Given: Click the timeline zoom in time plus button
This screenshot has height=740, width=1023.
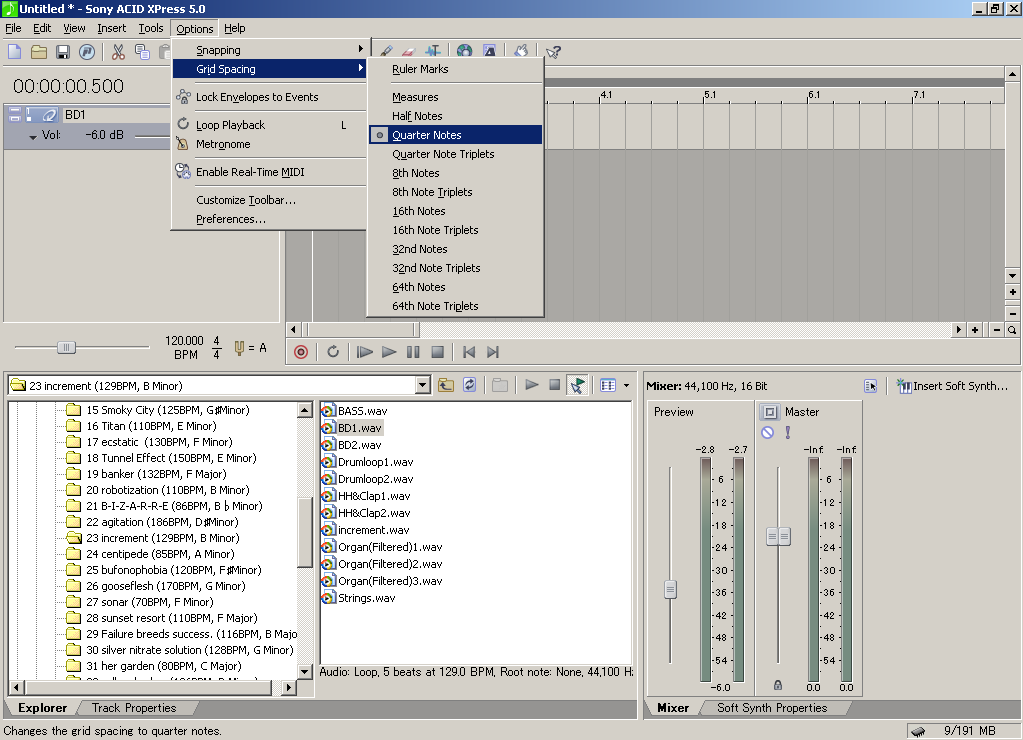Looking at the screenshot, I should [975, 330].
